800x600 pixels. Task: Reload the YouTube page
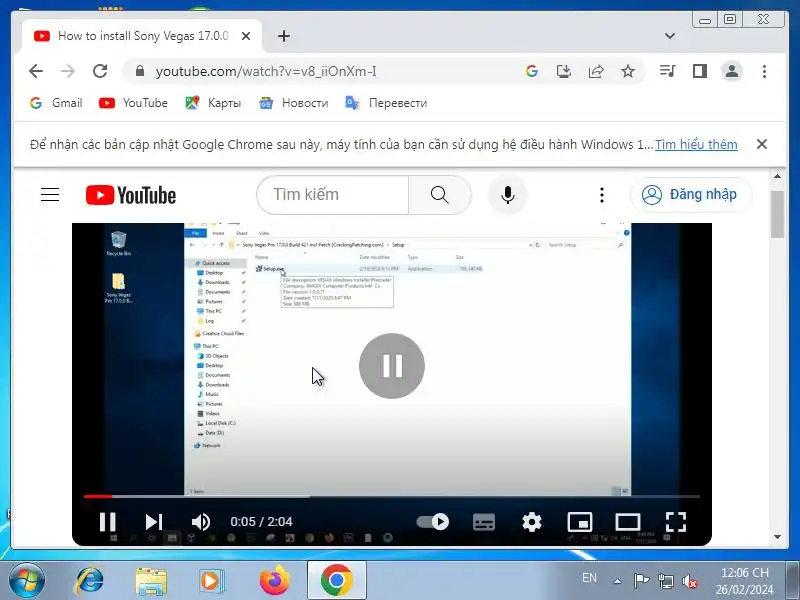pos(100,71)
